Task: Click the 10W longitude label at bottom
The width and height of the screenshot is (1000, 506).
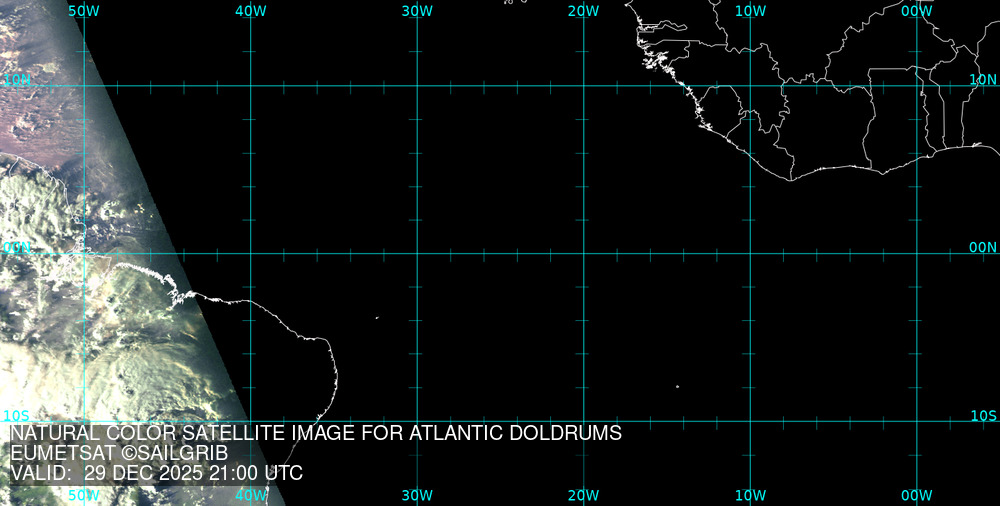Action: pyautogui.click(x=750, y=495)
